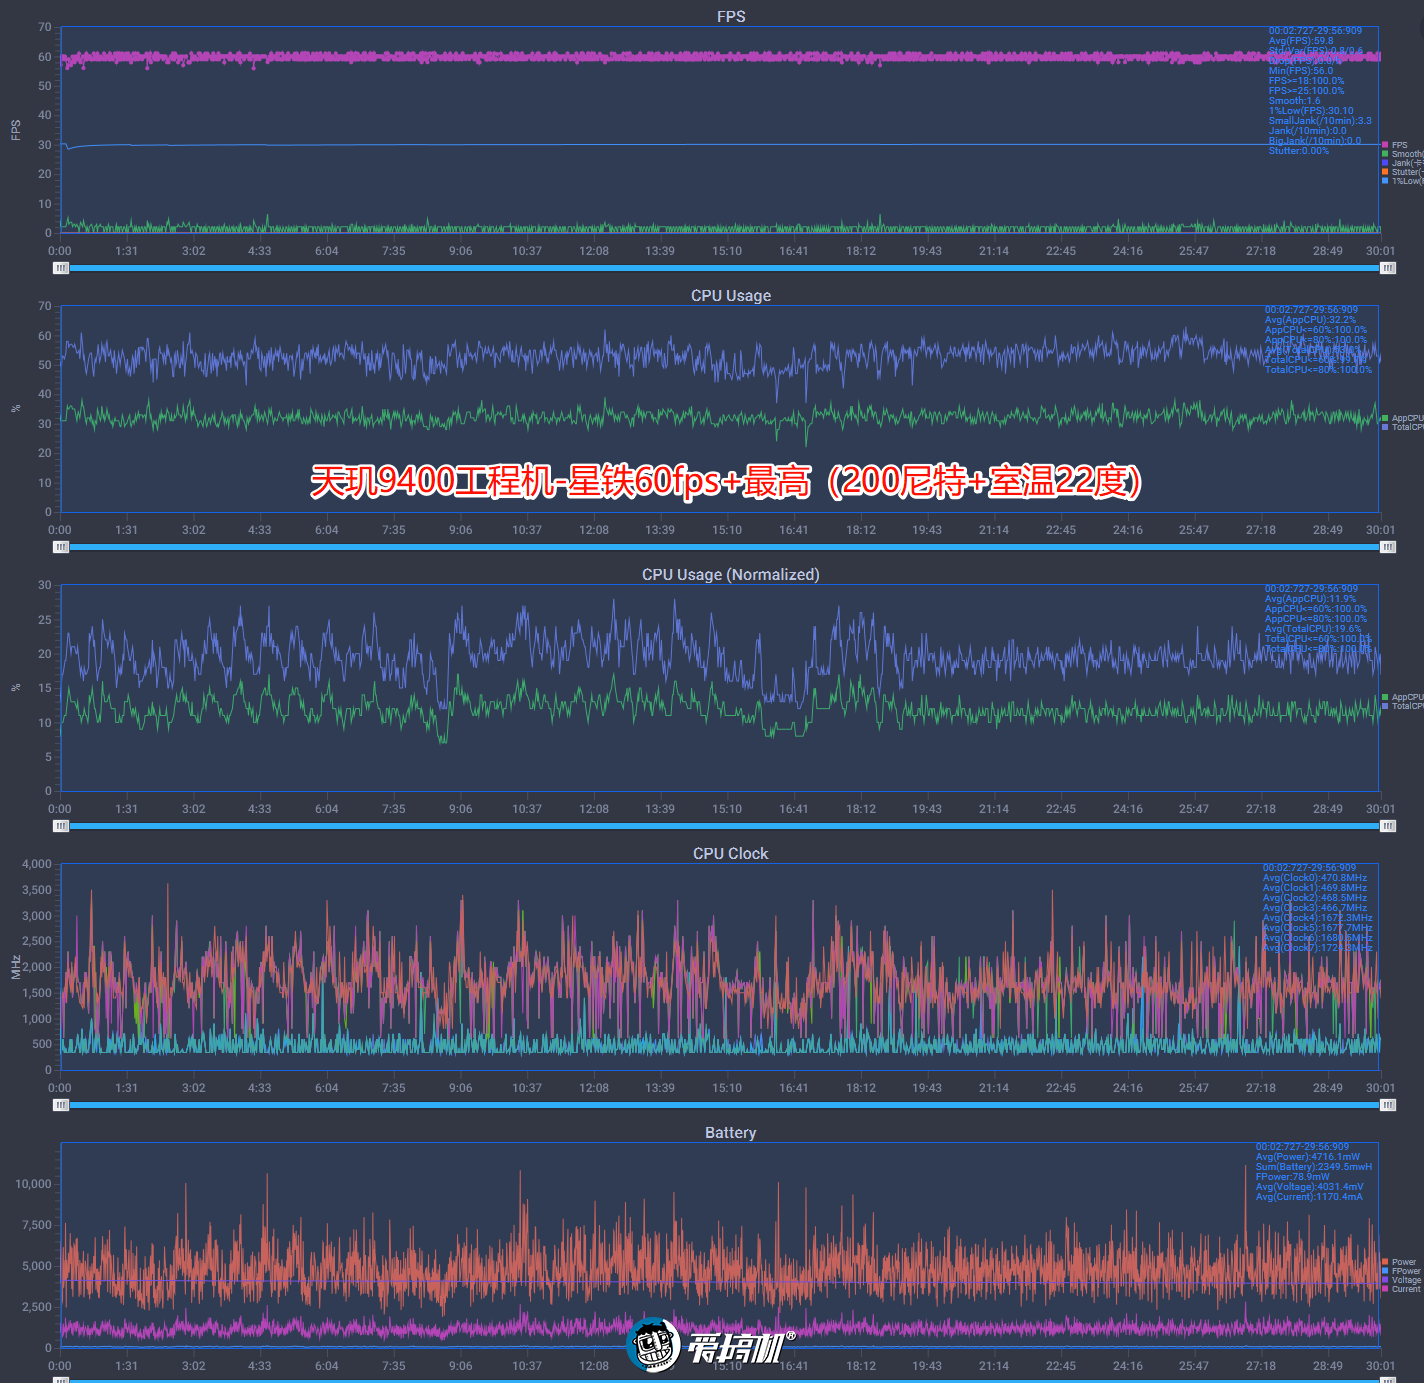Click the 21:14 tick on the Normalized CPU axis
Viewport: 1424px width, 1383px height.
click(994, 809)
